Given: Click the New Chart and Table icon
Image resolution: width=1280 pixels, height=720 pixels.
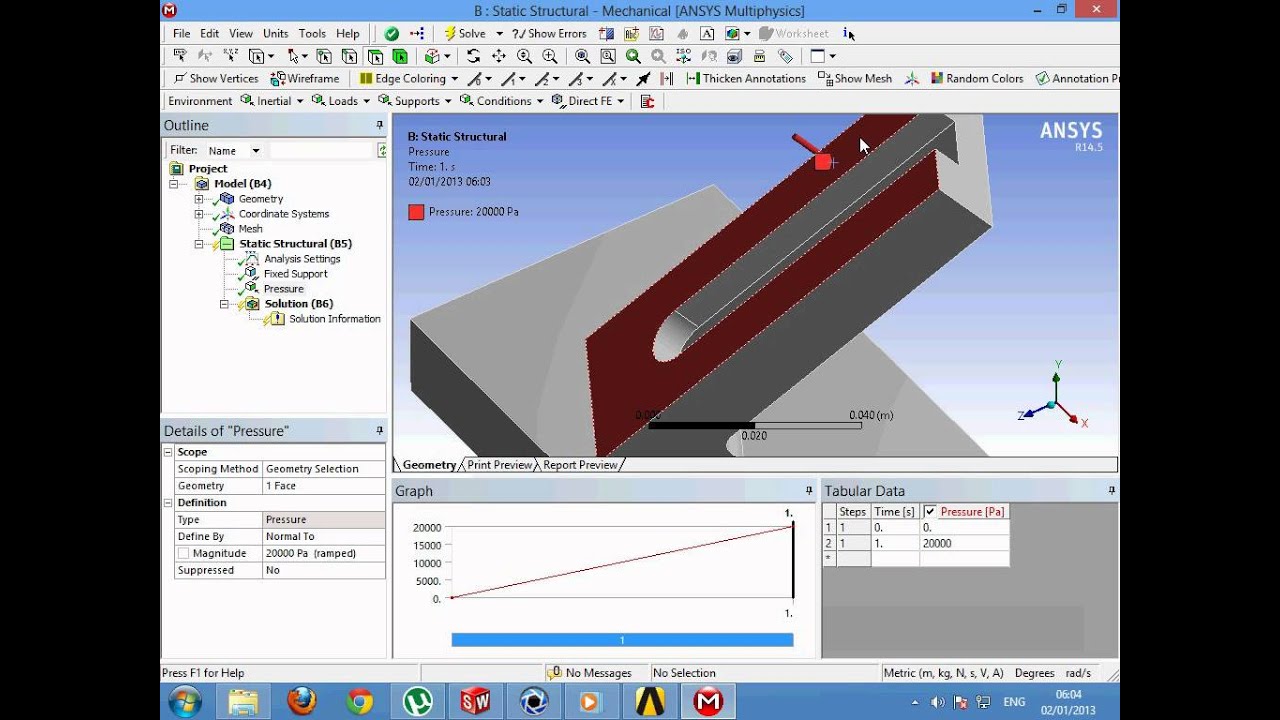Looking at the screenshot, I should pos(657,33).
